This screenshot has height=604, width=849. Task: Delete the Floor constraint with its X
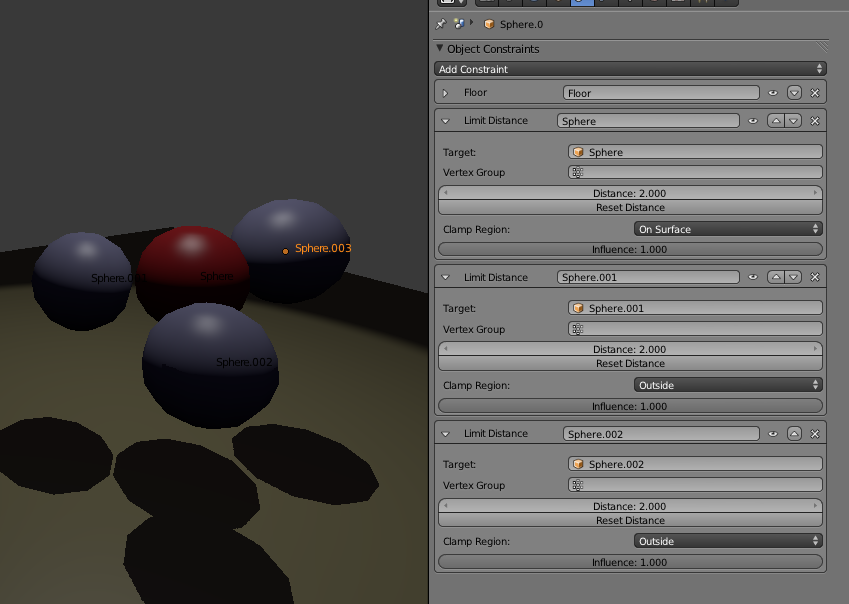pyautogui.click(x=815, y=93)
